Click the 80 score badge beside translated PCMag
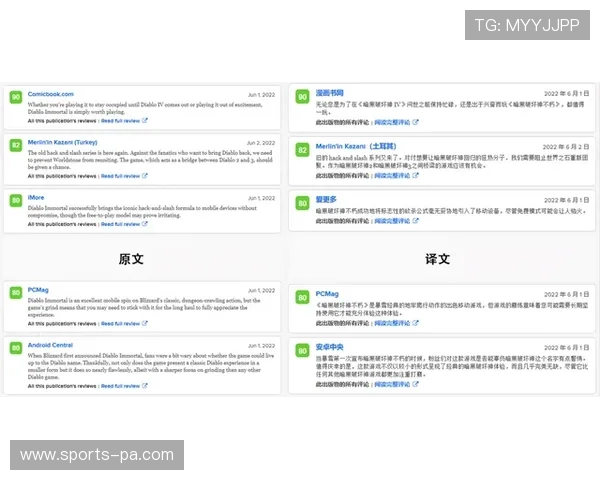The width and height of the screenshot is (600, 480). (x=302, y=298)
